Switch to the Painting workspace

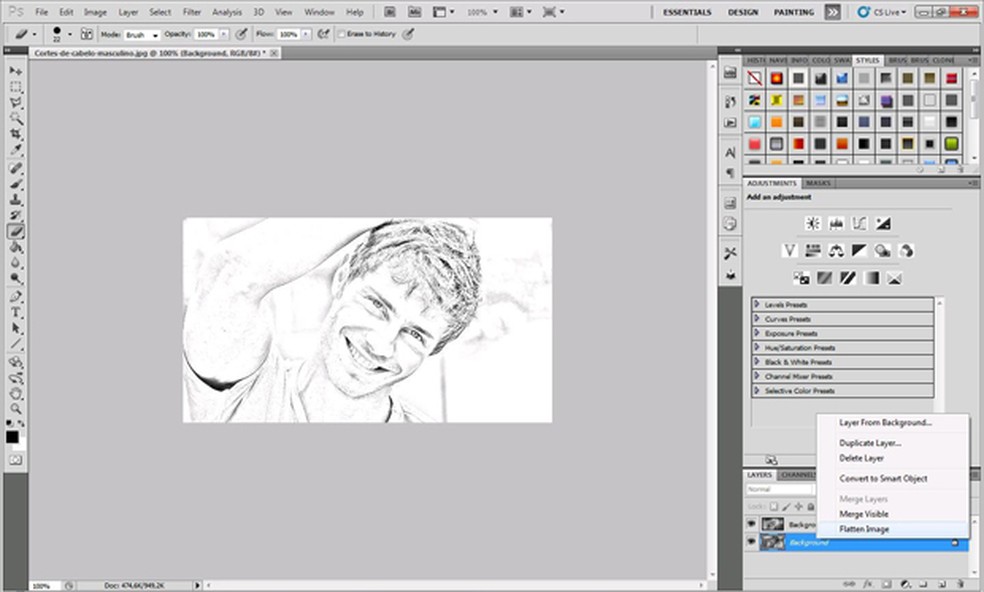[794, 12]
